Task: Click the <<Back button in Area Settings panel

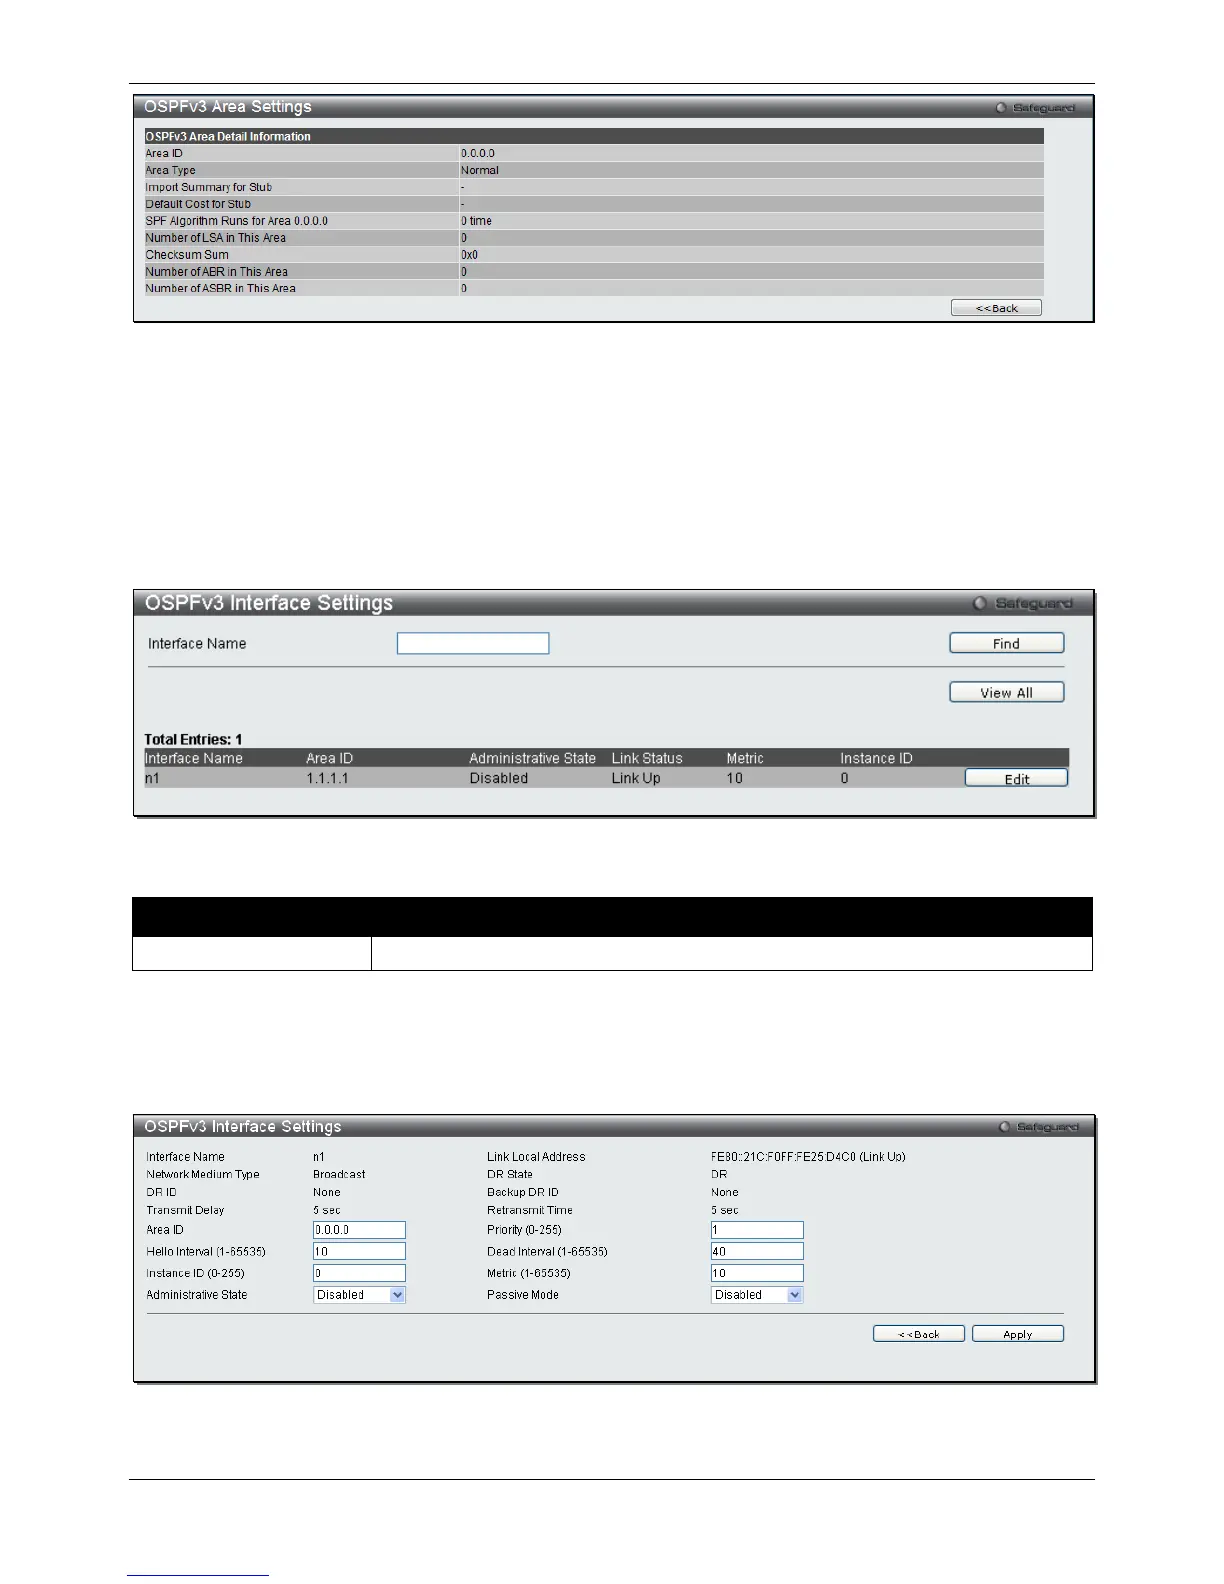Action: point(996,308)
